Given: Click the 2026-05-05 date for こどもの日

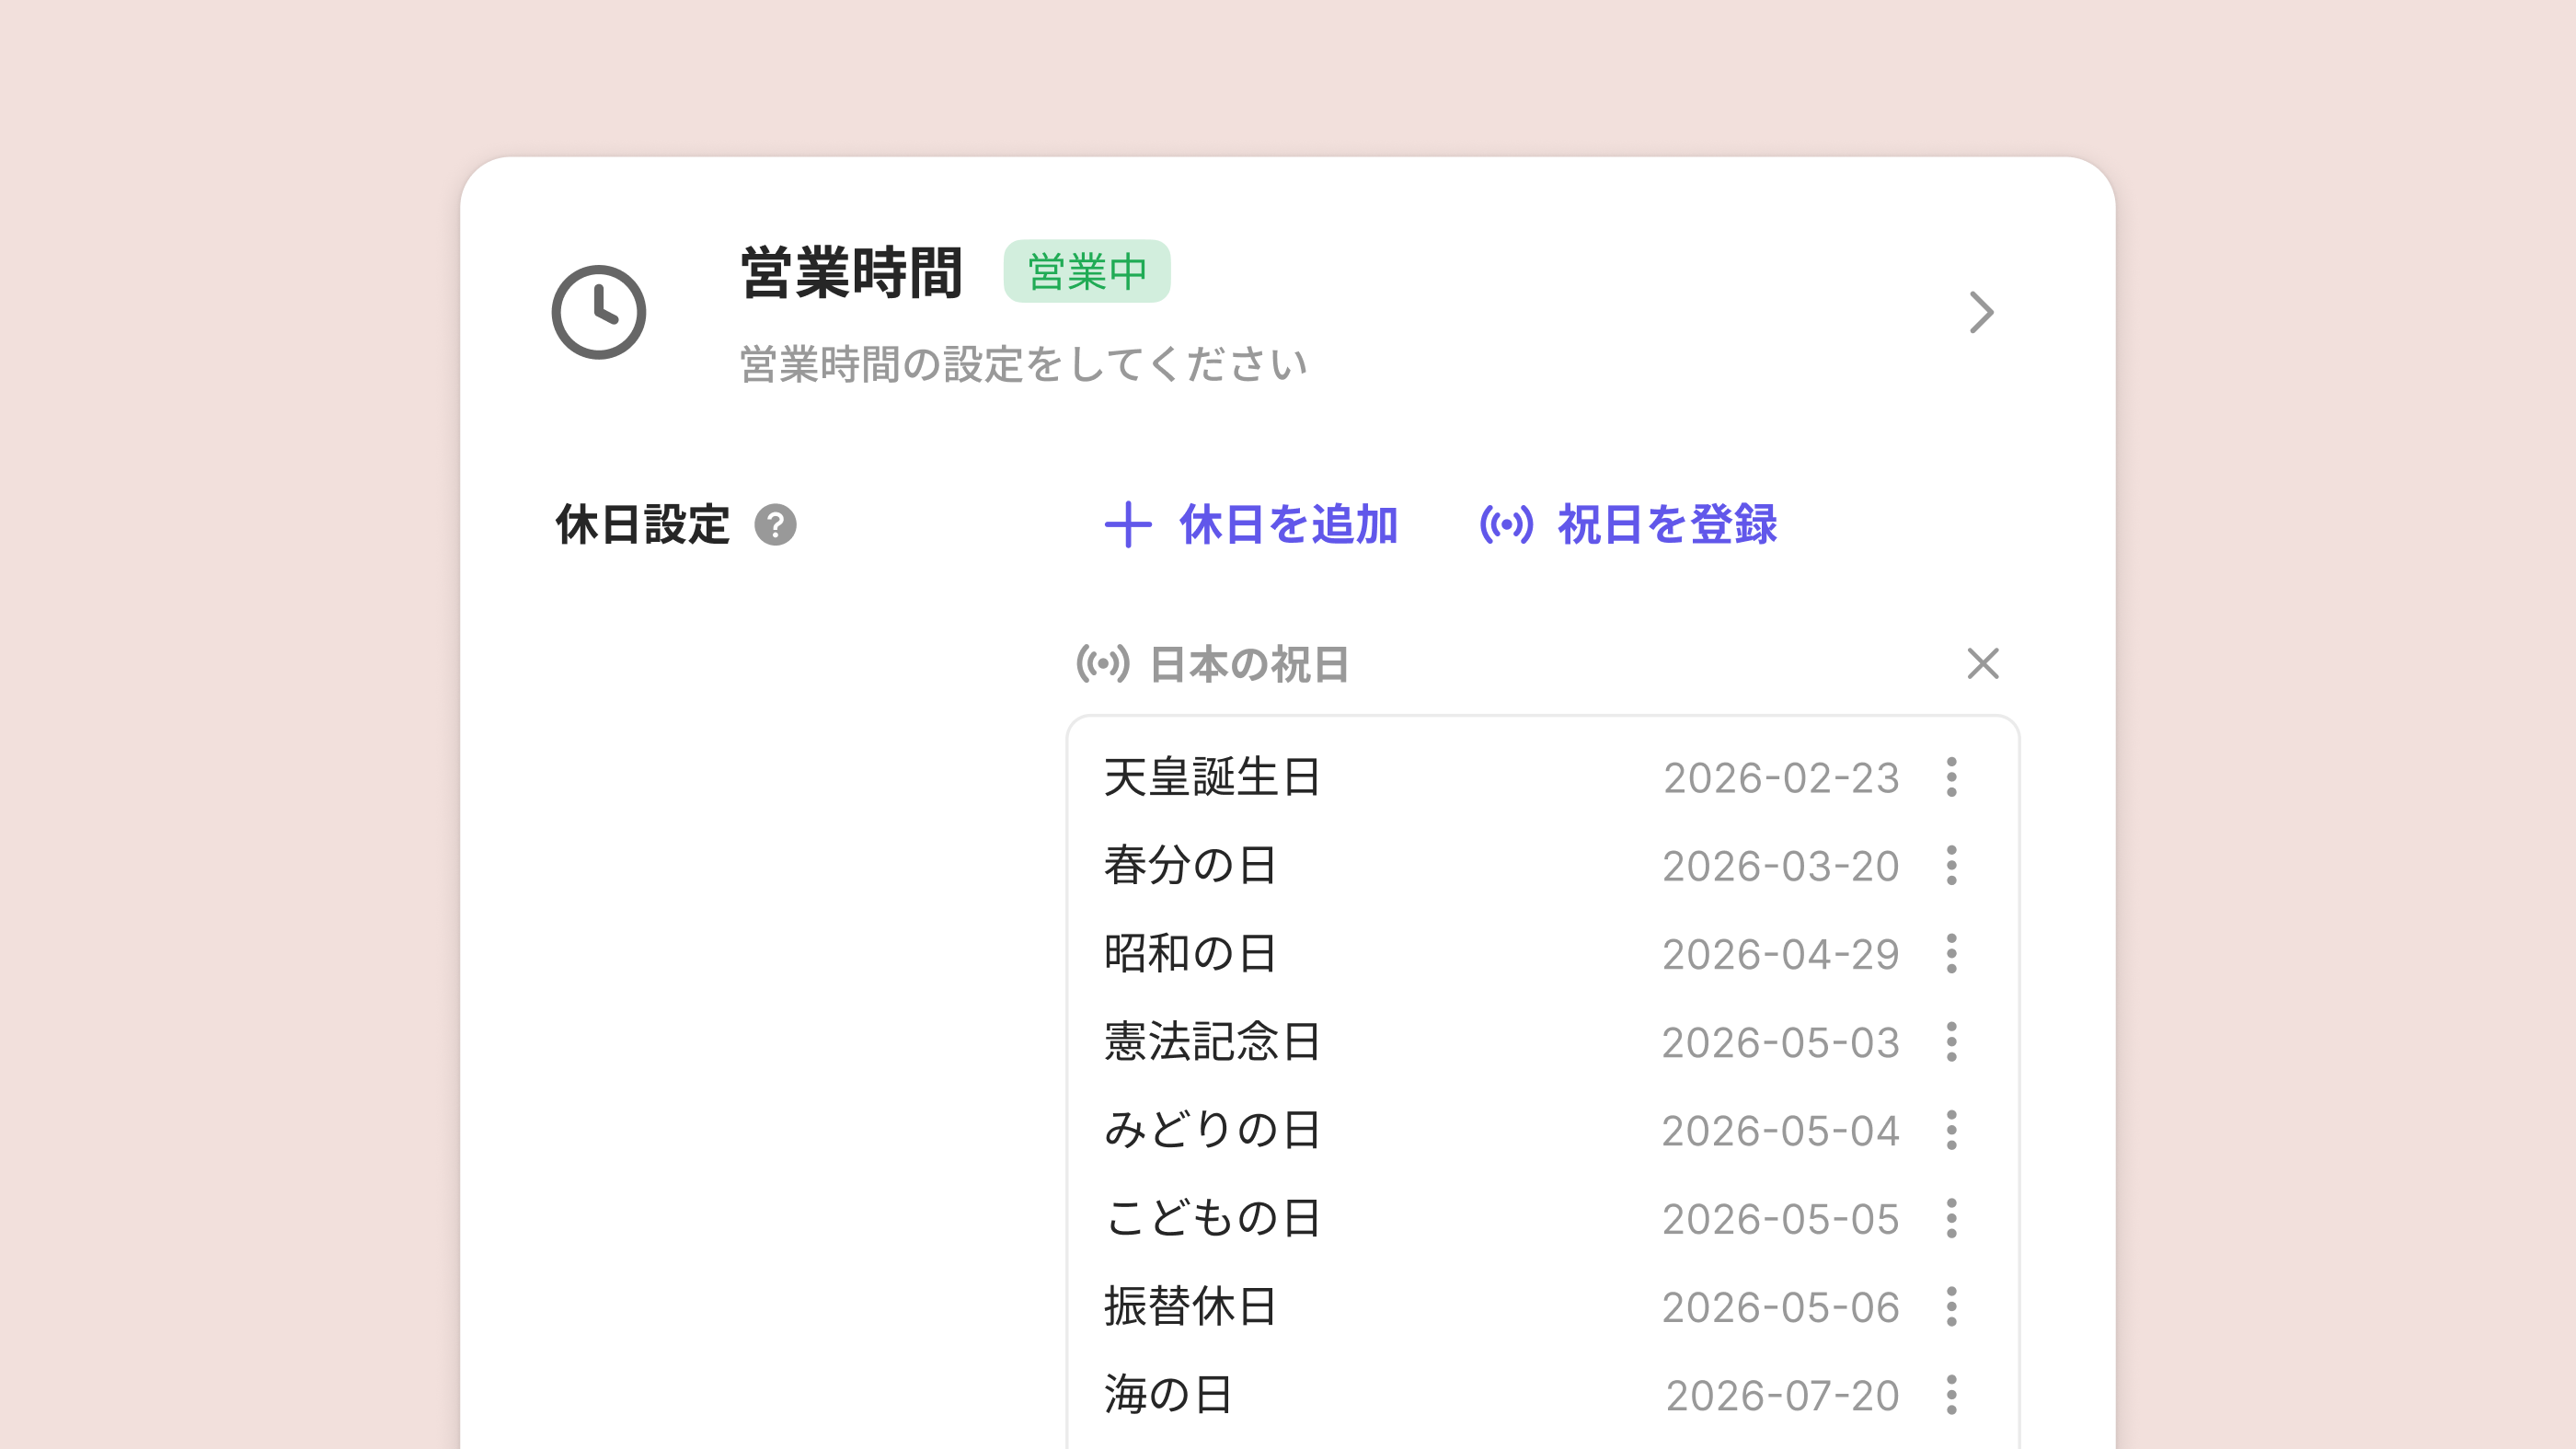Looking at the screenshot, I should (x=1780, y=1219).
